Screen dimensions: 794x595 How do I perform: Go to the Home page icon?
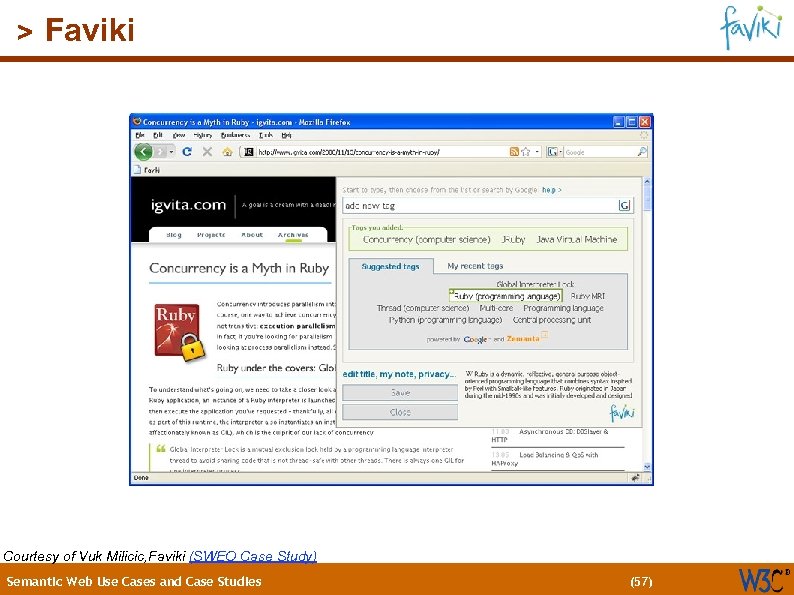point(227,151)
